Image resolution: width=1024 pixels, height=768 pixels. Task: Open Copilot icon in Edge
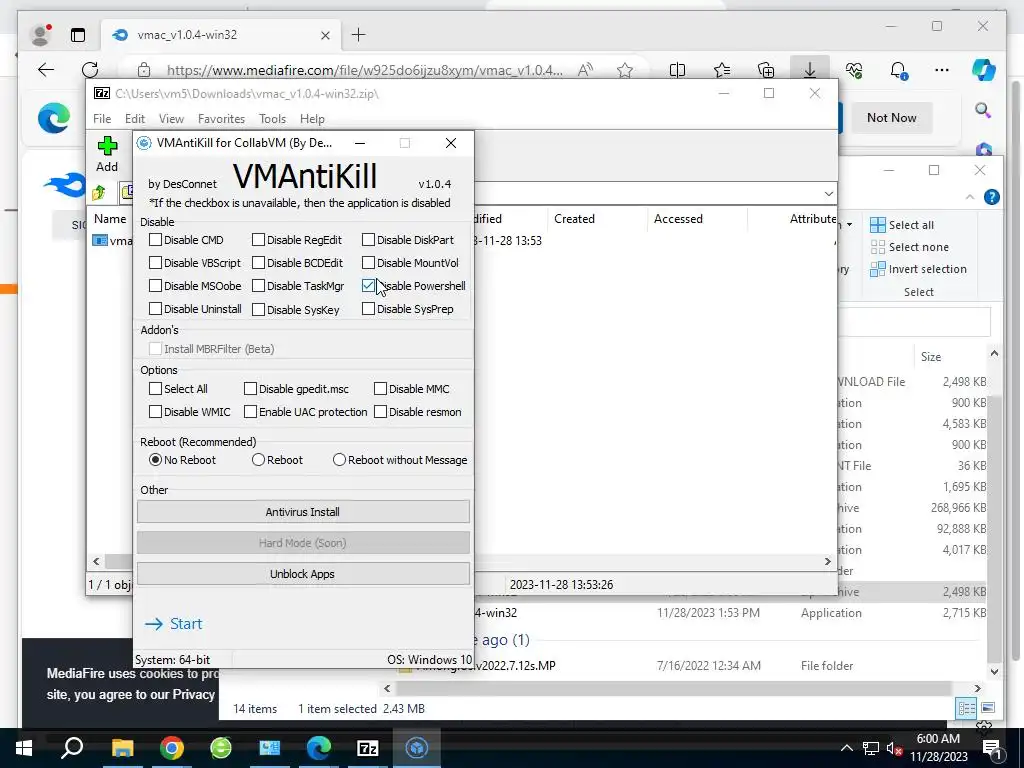tap(984, 70)
